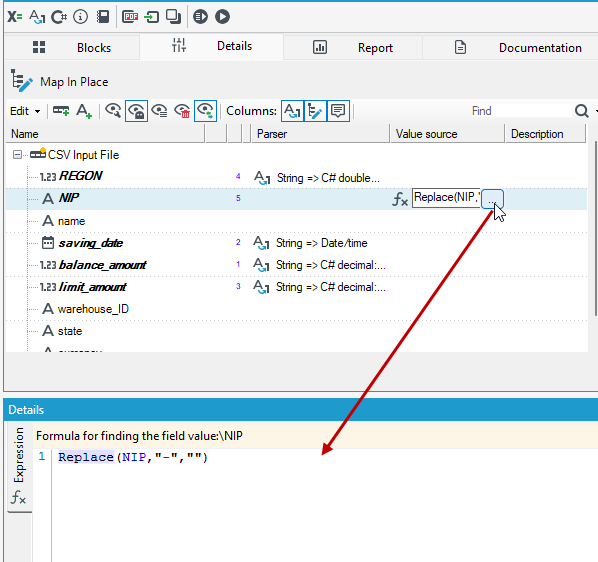Open the Edit dropdown menu
598x562 pixels.
pyautogui.click(x=25, y=111)
